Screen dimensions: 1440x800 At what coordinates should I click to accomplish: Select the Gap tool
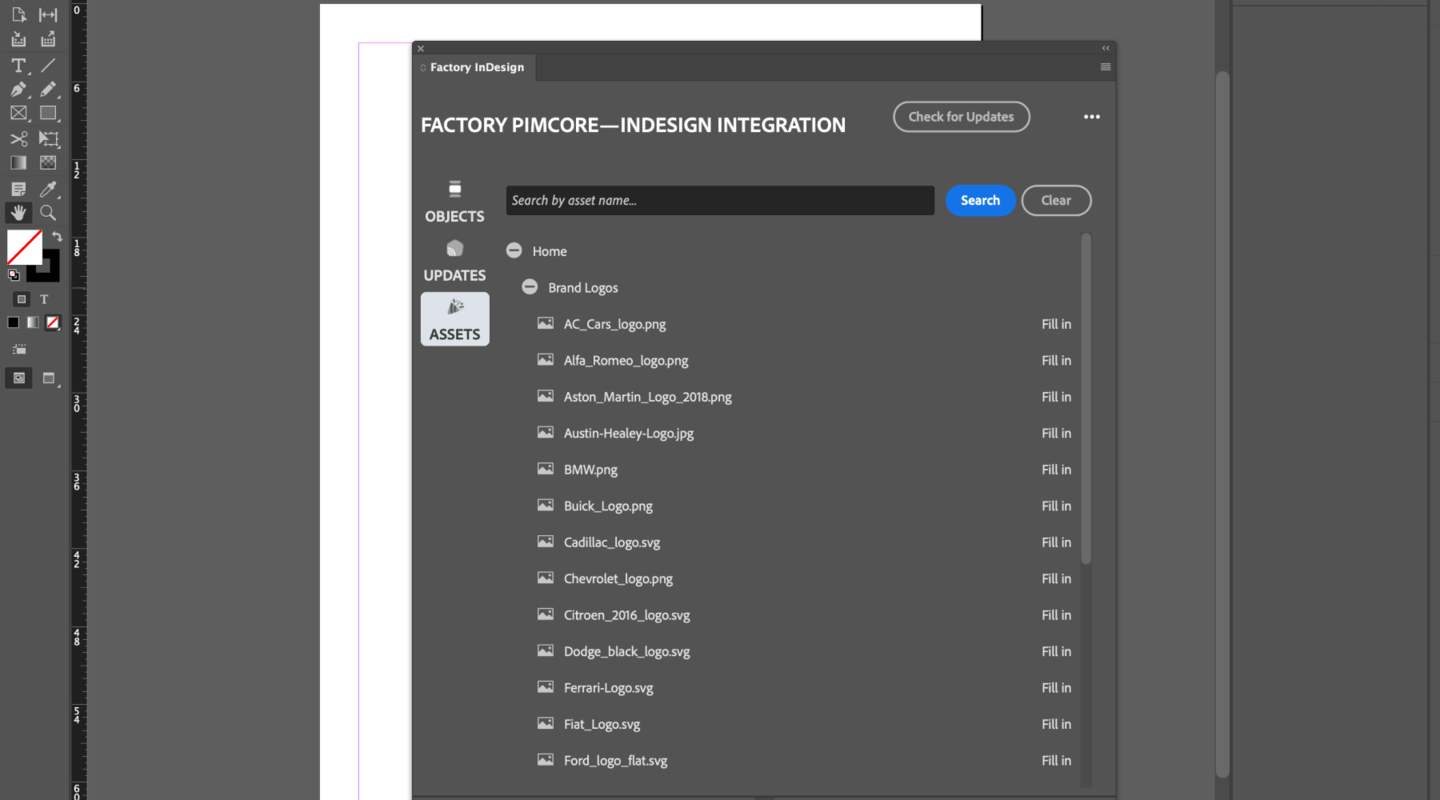pyautogui.click(x=48, y=15)
